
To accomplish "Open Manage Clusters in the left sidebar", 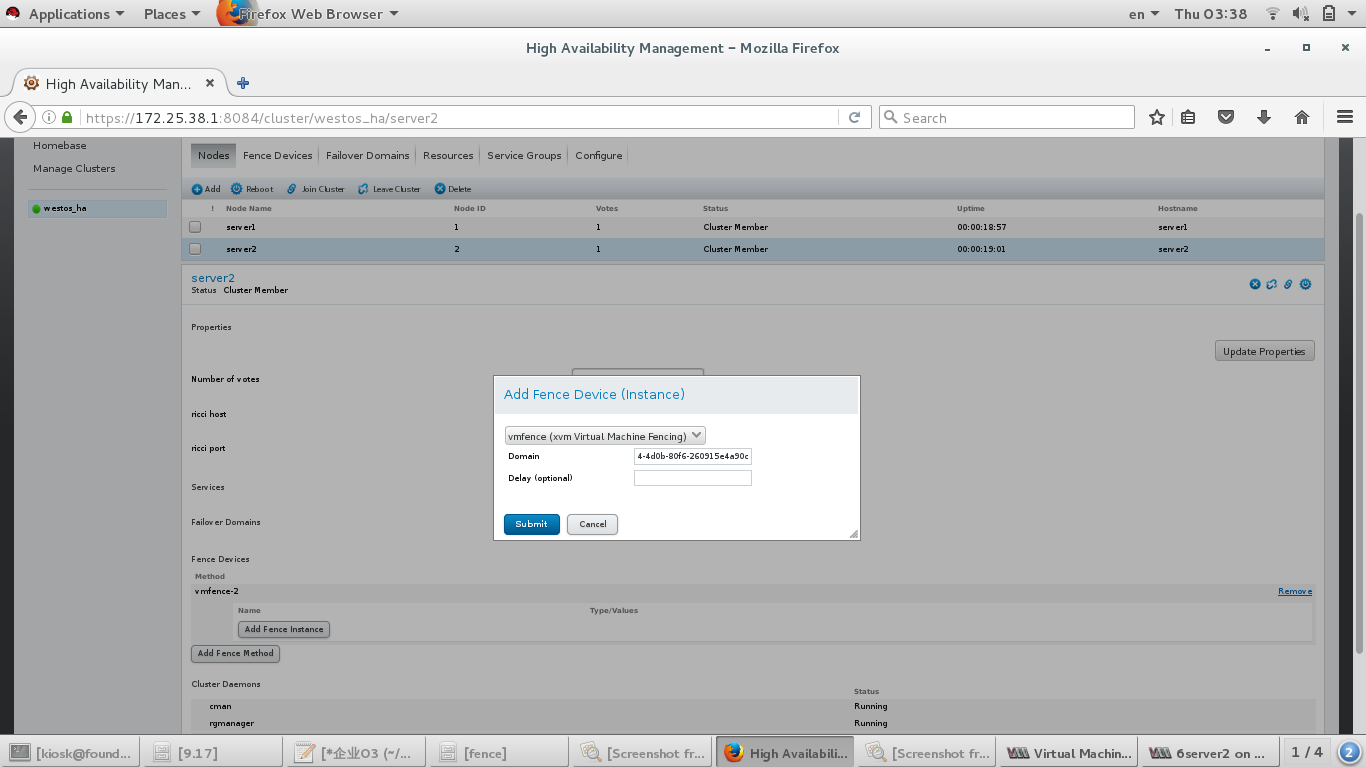I will point(74,168).
